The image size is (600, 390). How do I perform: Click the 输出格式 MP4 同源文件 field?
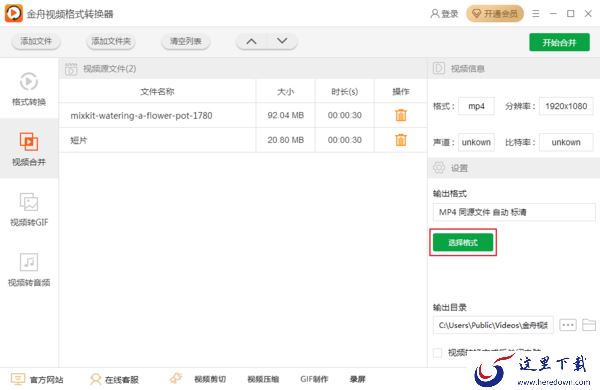pos(514,212)
